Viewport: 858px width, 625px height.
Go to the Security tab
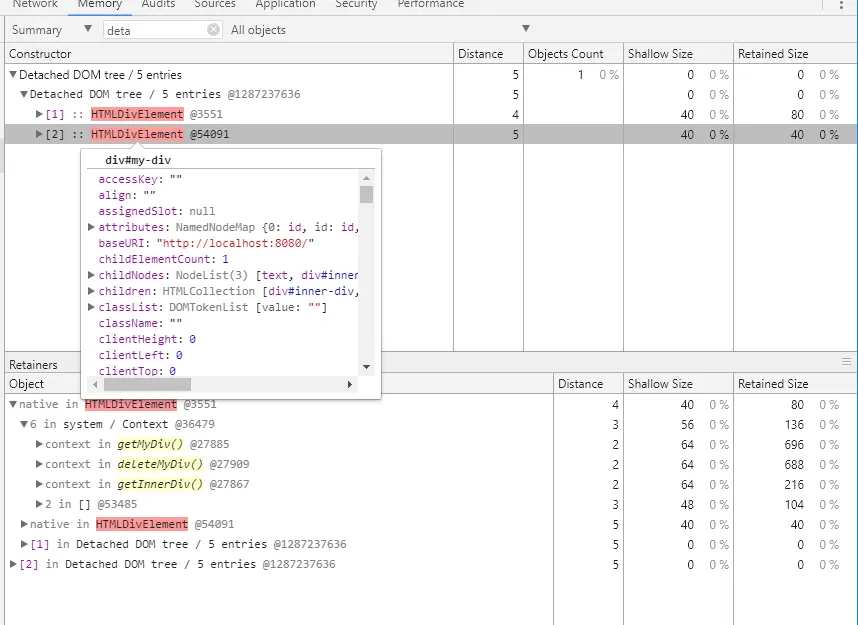pos(356,4)
